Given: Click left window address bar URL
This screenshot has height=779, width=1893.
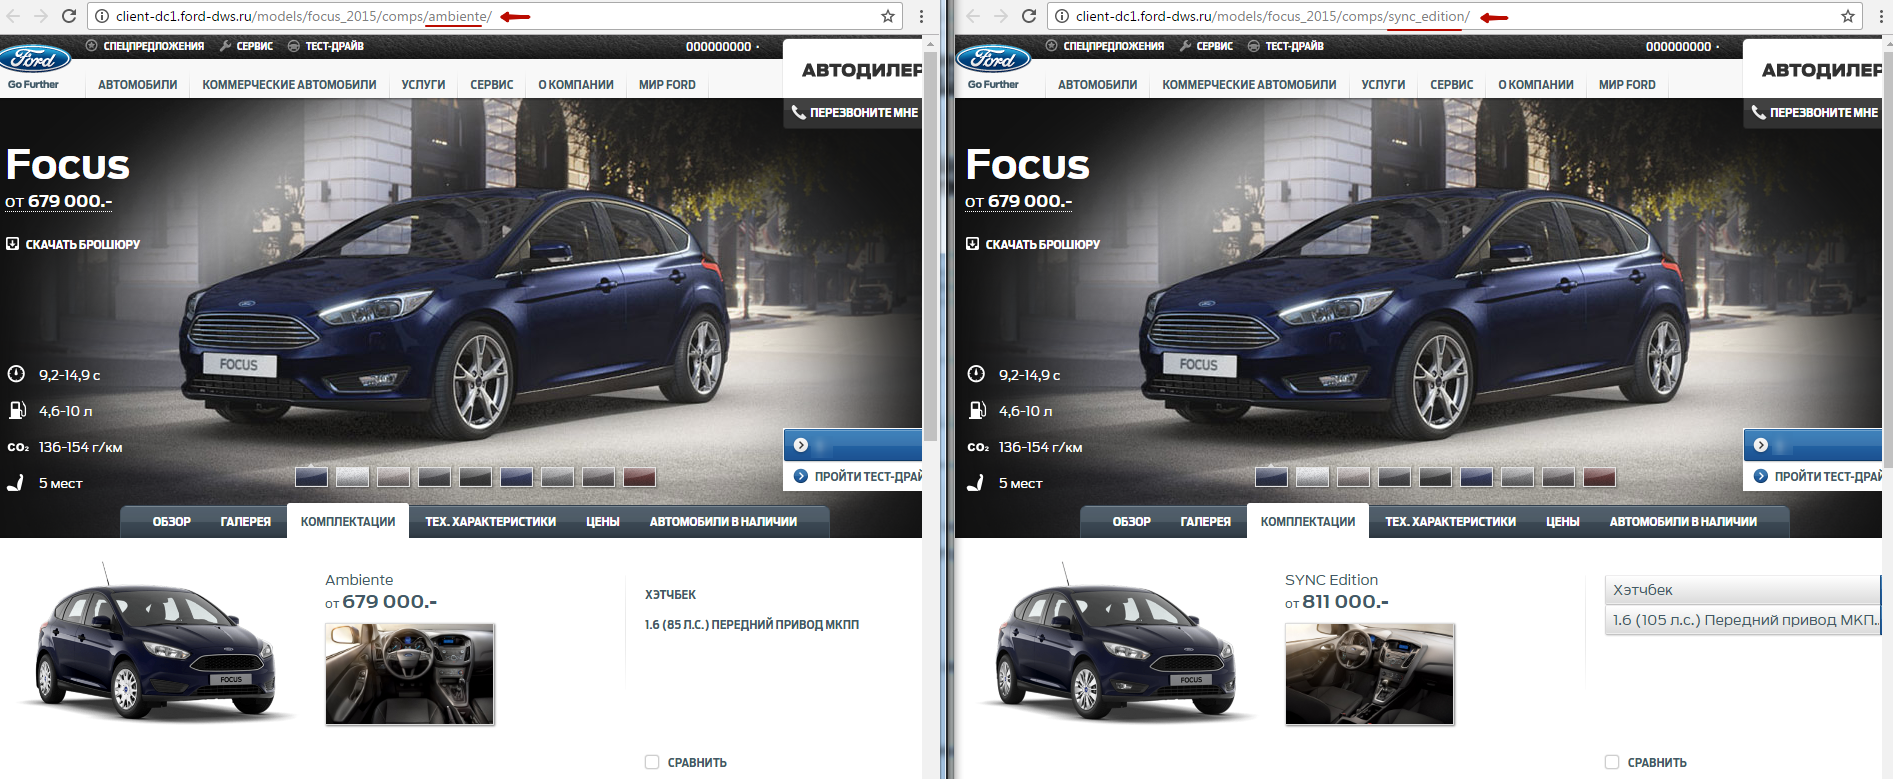Looking at the screenshot, I should pos(304,16).
